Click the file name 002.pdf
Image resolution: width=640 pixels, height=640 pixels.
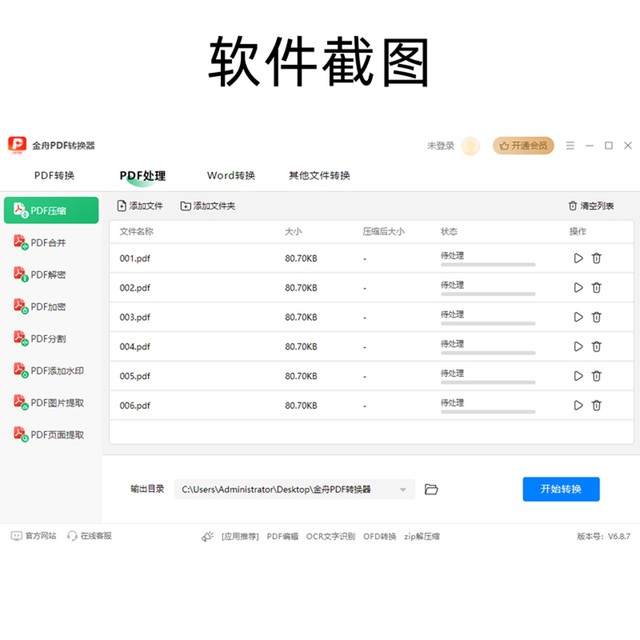(x=135, y=288)
